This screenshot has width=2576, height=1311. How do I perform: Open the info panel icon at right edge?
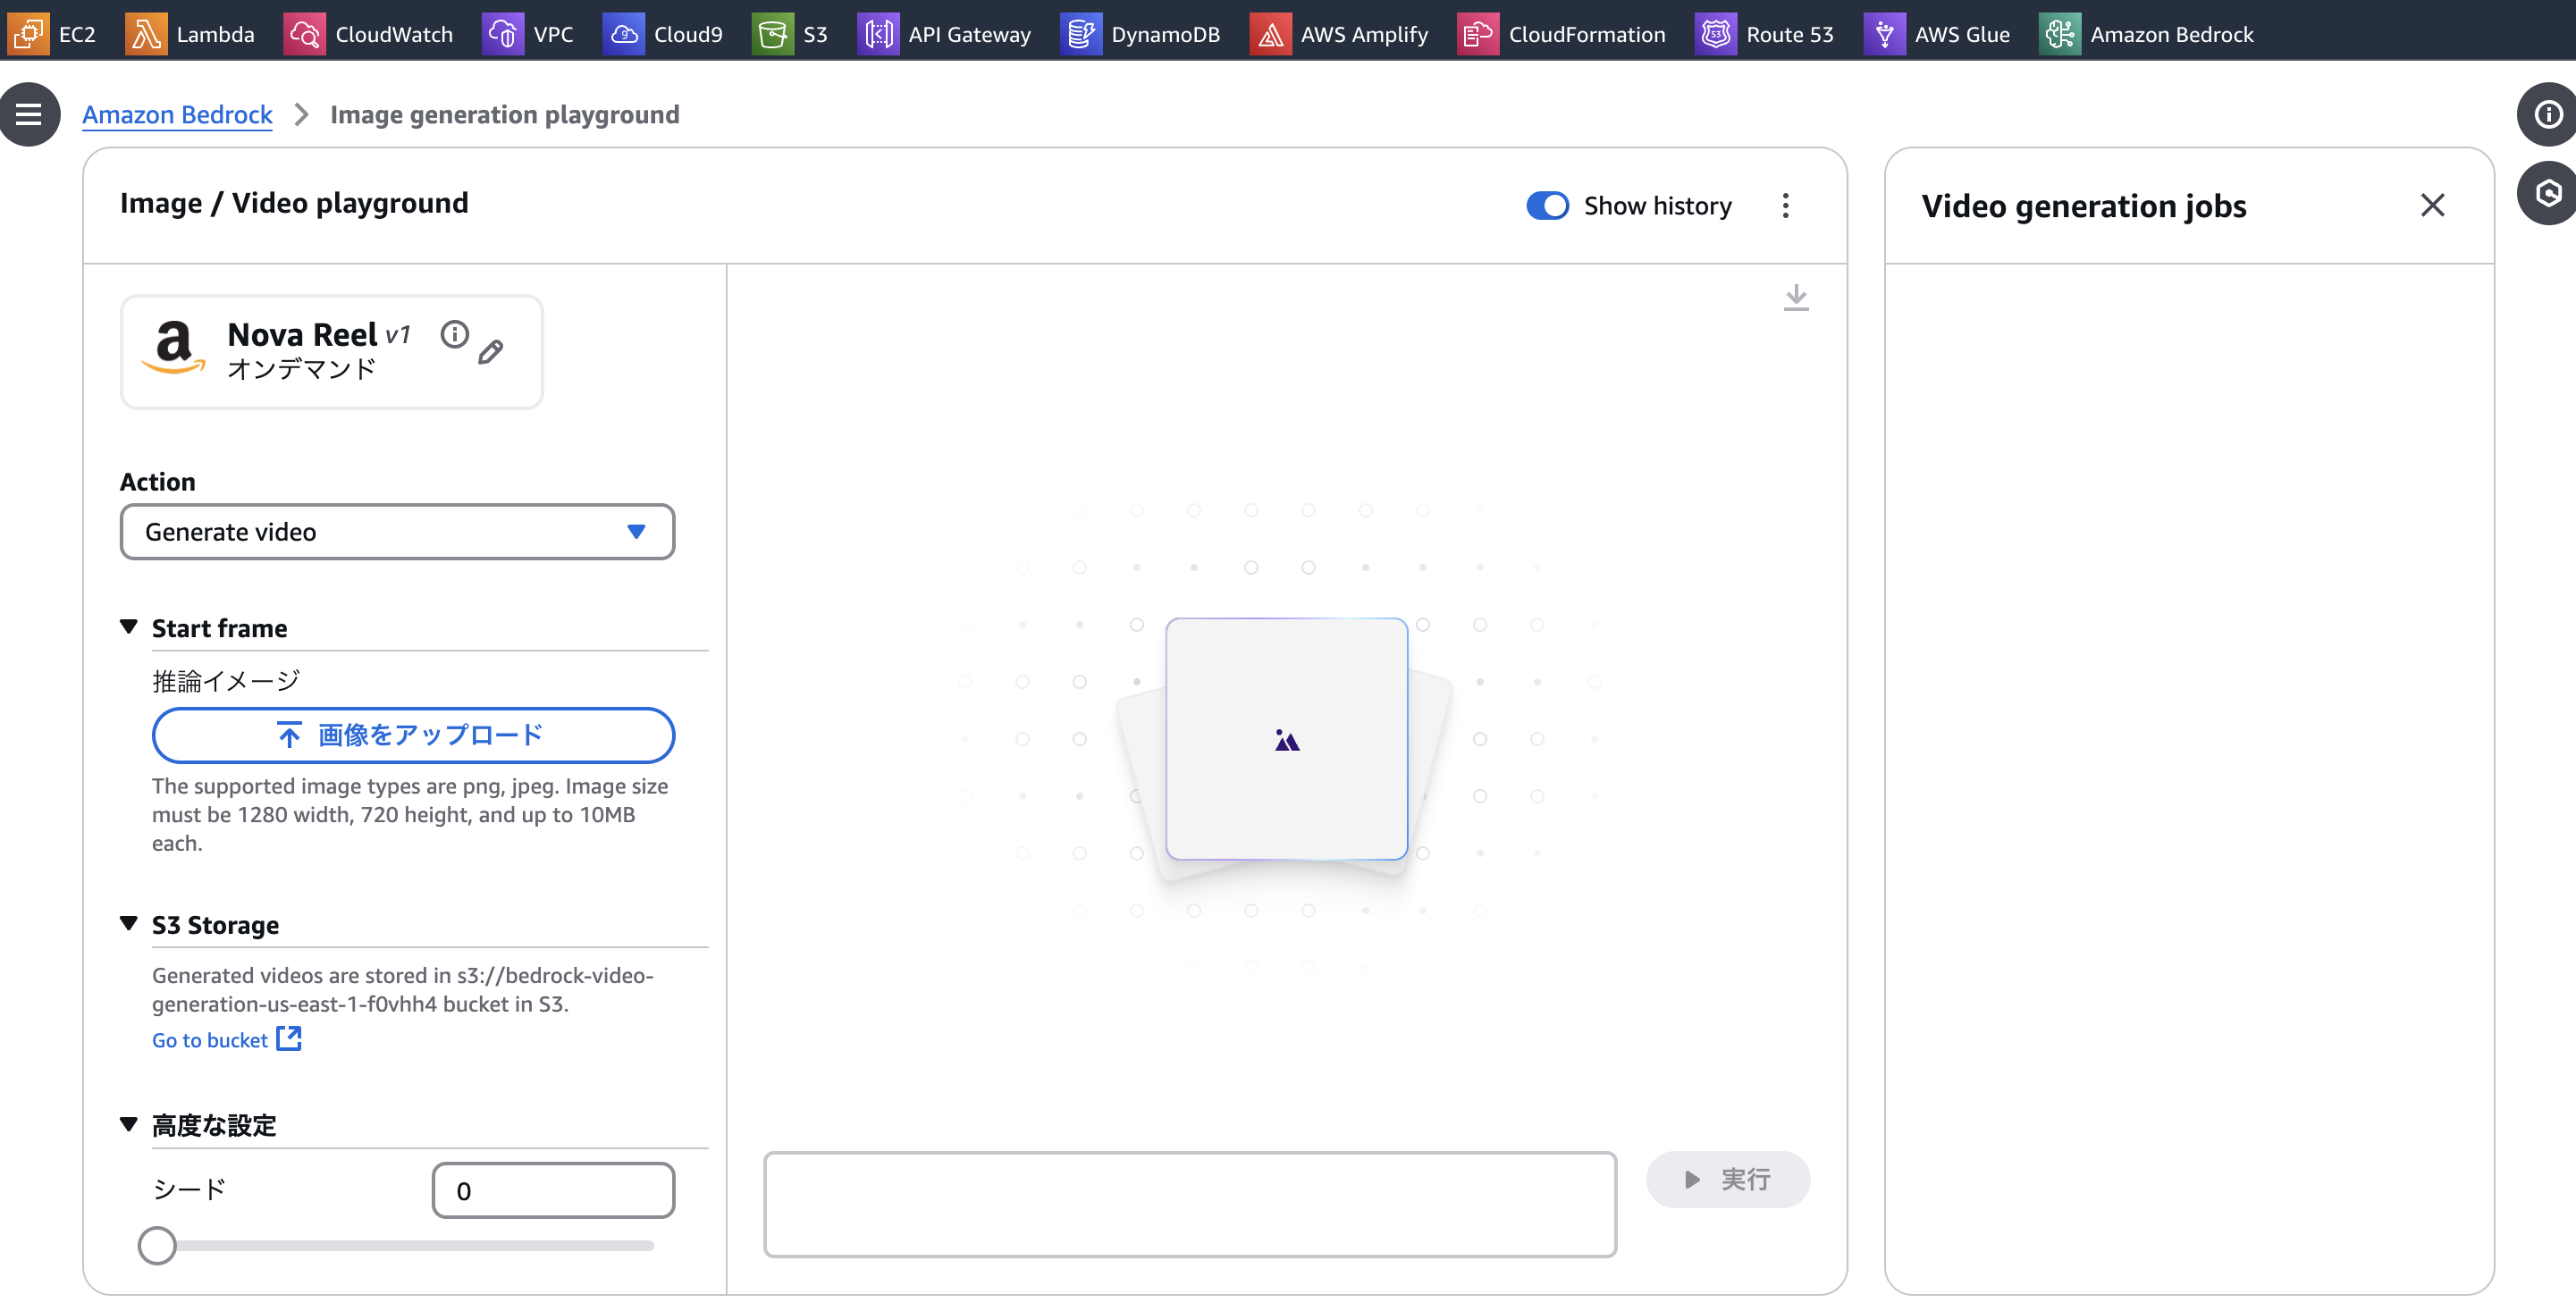point(2547,114)
